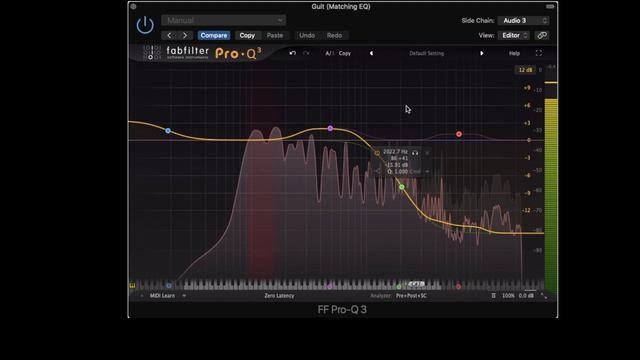Open the 12 dB display range selector

[x=525, y=70]
